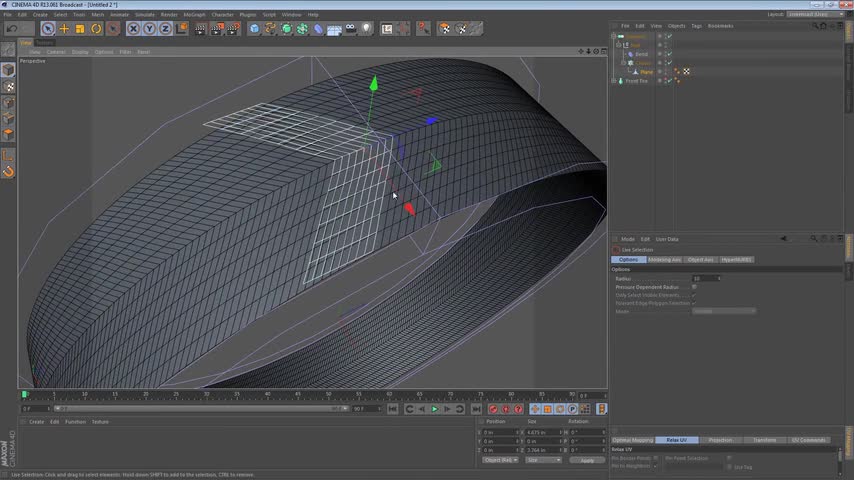The width and height of the screenshot is (854, 480).
Task: Choose the Rotate tool icon
Action: (96, 29)
